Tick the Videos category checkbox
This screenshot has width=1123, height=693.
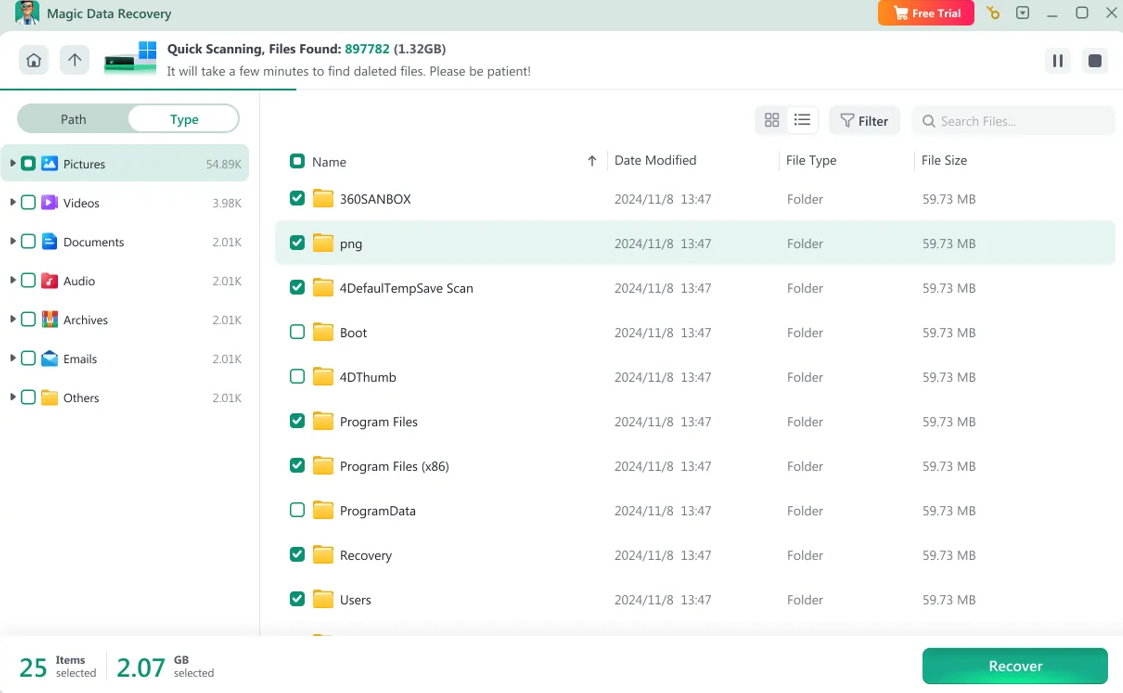pyautogui.click(x=29, y=203)
